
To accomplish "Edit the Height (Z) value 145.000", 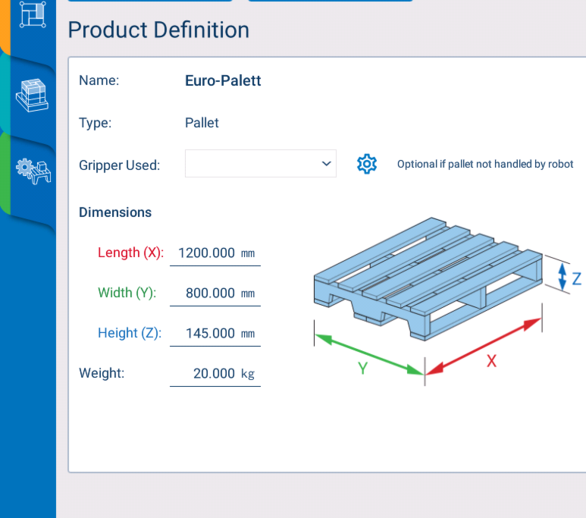I will click(215, 333).
